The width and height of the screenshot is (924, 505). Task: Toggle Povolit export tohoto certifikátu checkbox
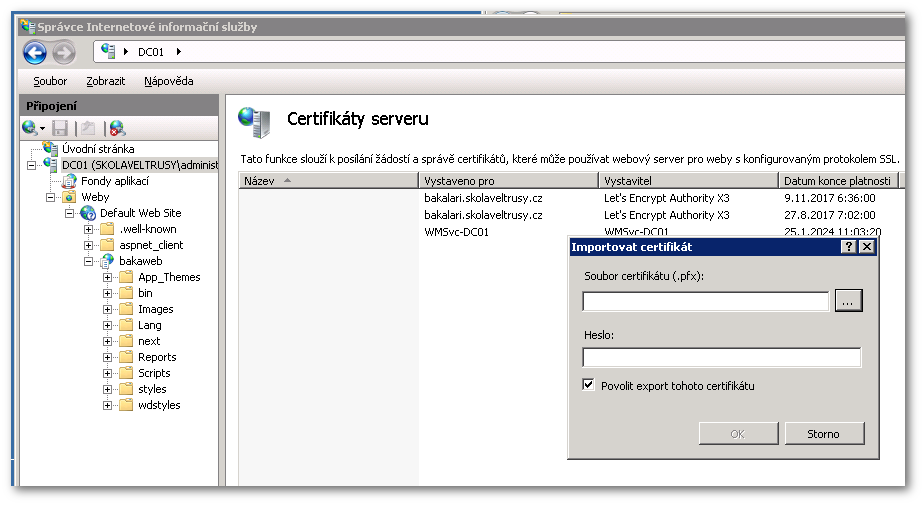[x=588, y=385]
